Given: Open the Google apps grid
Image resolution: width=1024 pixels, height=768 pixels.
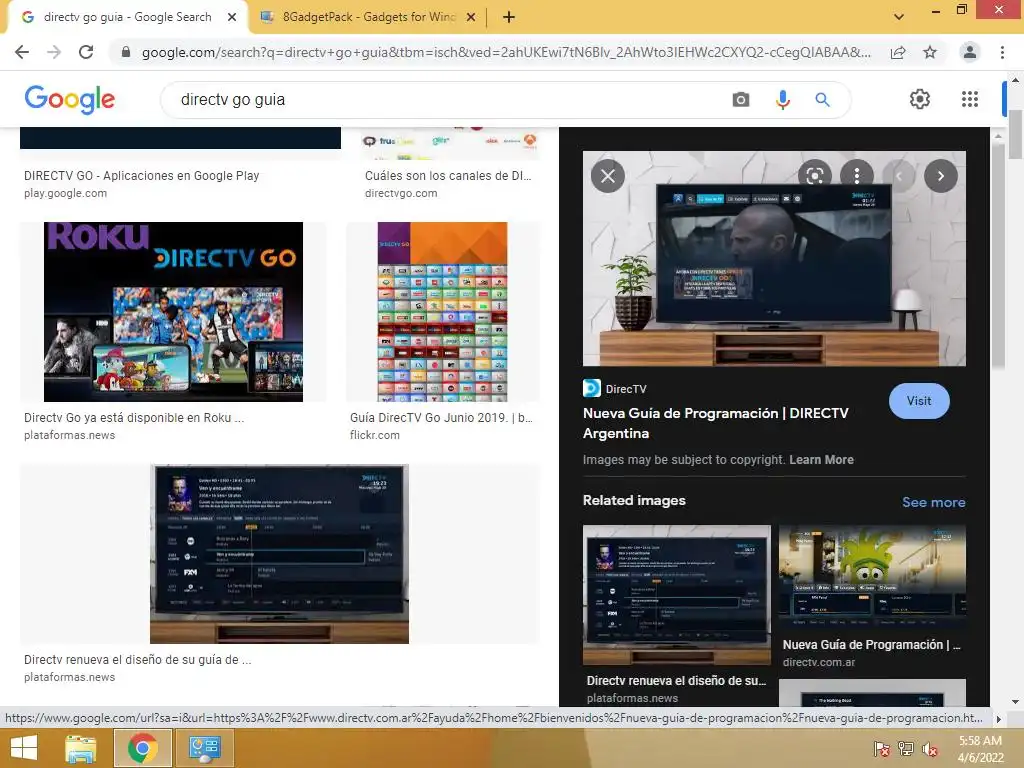Looking at the screenshot, I should (x=970, y=99).
